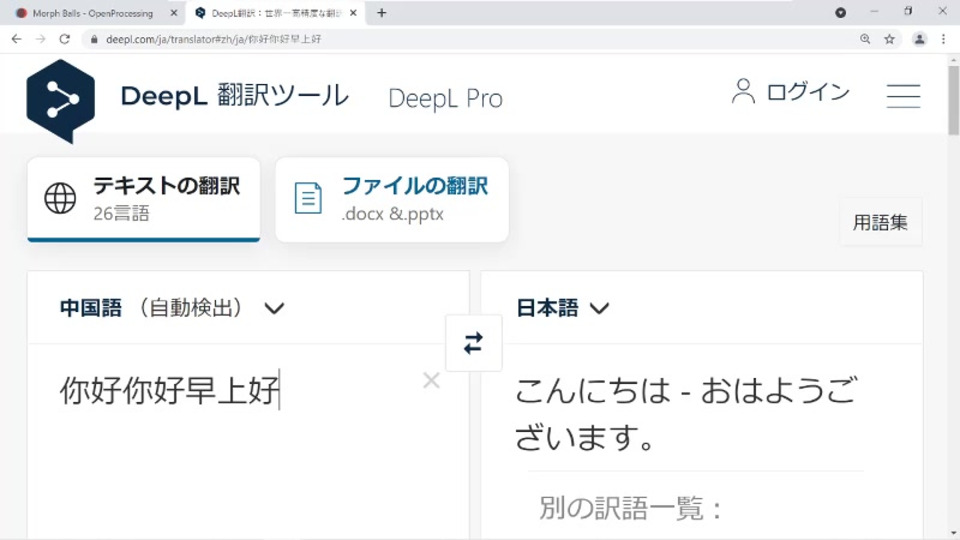Switch to Morph Balls - OpenProcessing tab
The image size is (960, 540).
(93, 13)
